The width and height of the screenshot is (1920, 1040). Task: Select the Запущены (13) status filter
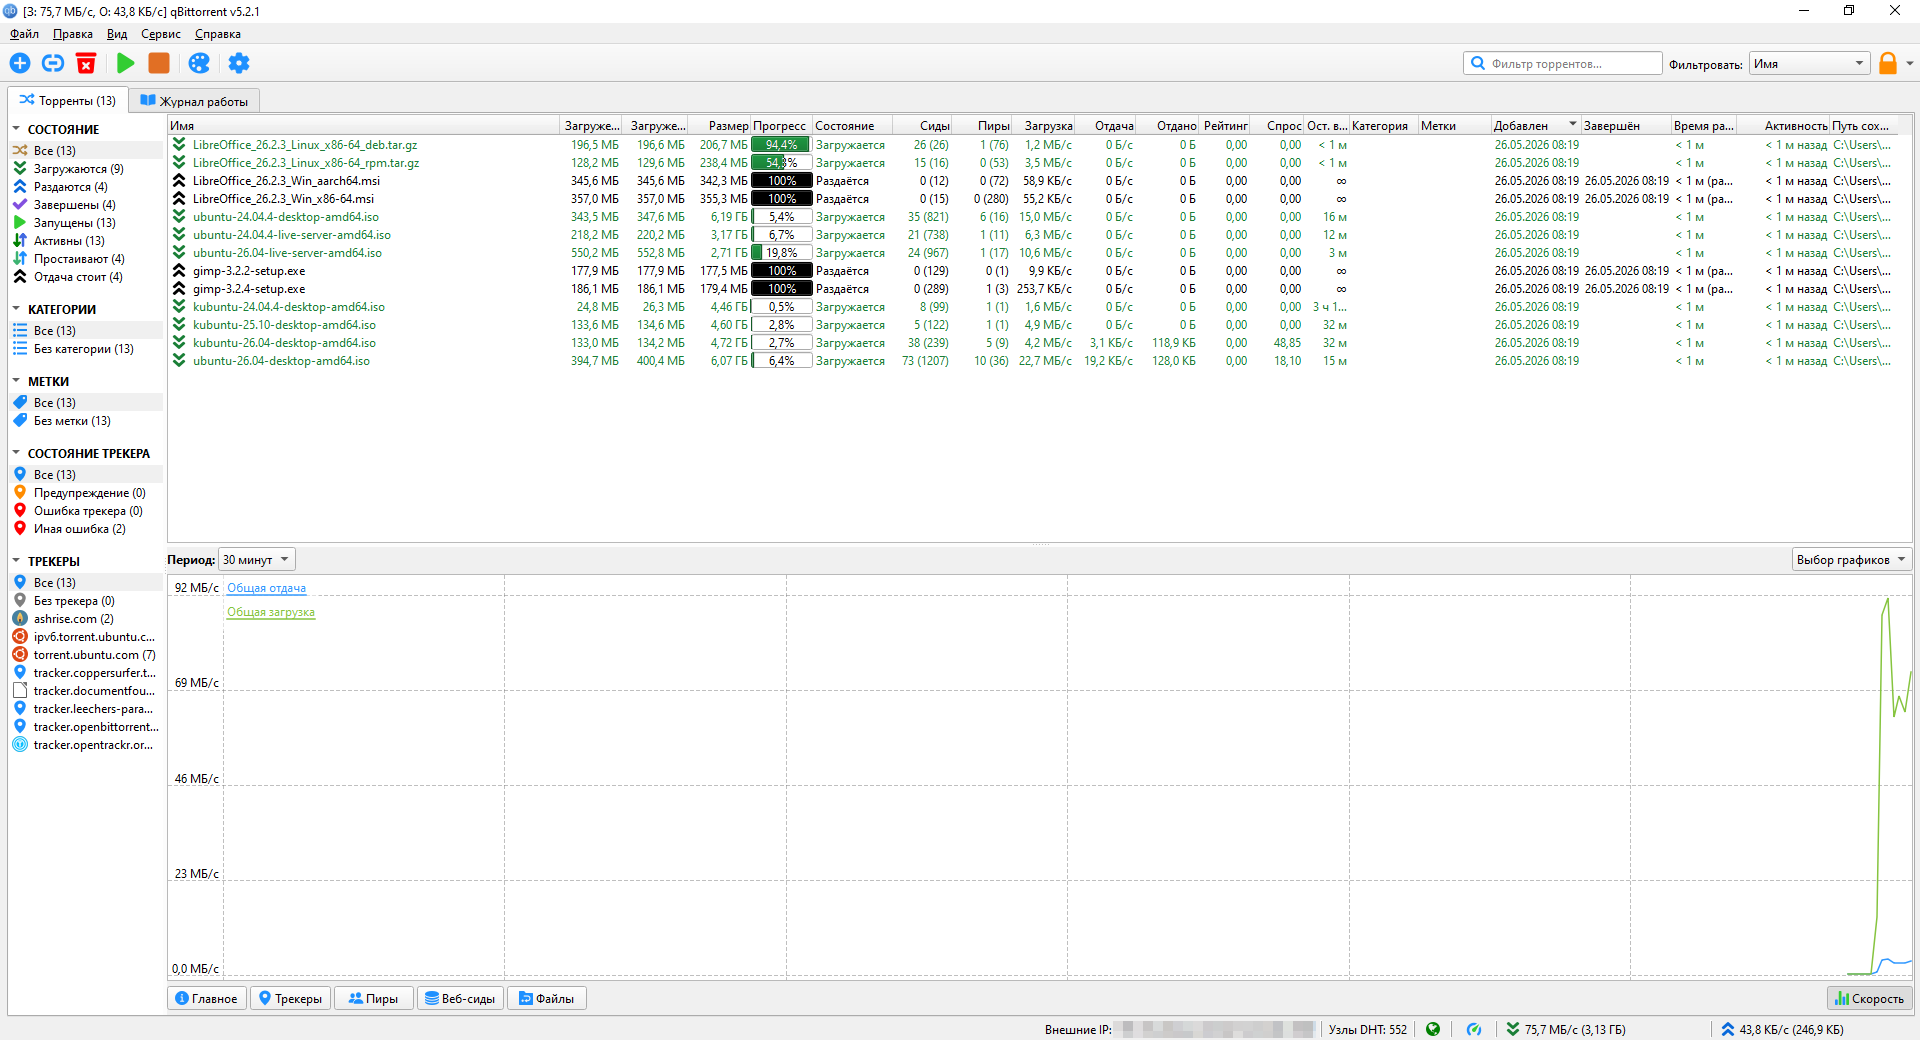tap(86, 223)
